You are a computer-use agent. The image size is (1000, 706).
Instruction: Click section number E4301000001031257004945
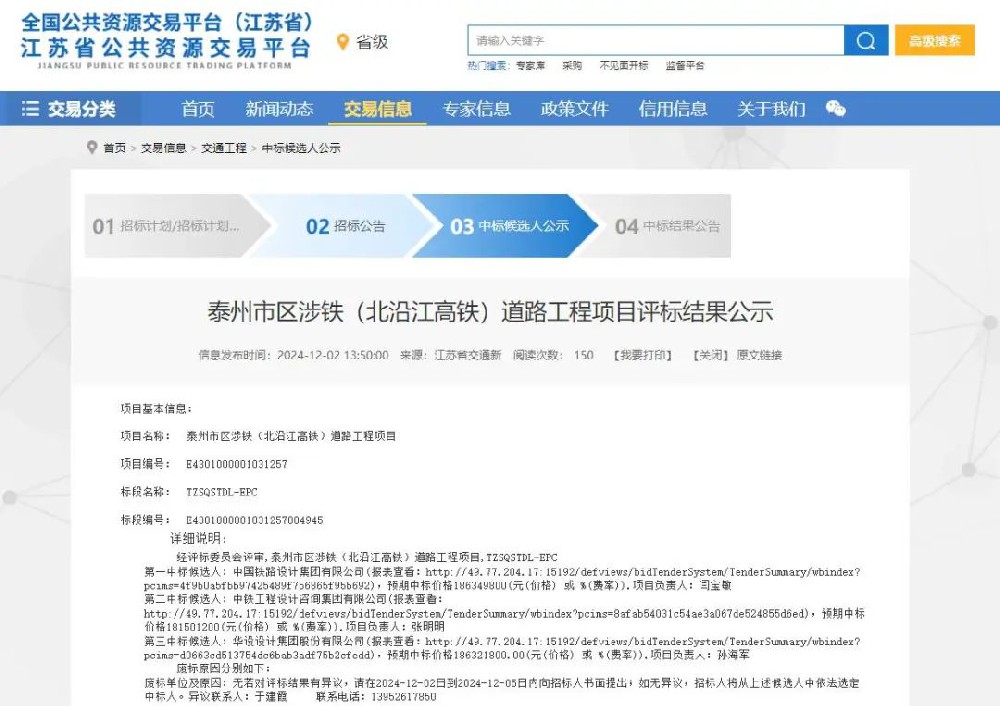tap(254, 520)
